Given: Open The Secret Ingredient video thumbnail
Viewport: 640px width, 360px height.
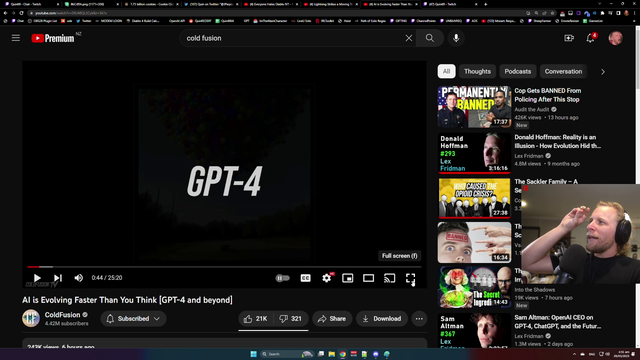Looking at the screenshot, I should [x=474, y=287].
